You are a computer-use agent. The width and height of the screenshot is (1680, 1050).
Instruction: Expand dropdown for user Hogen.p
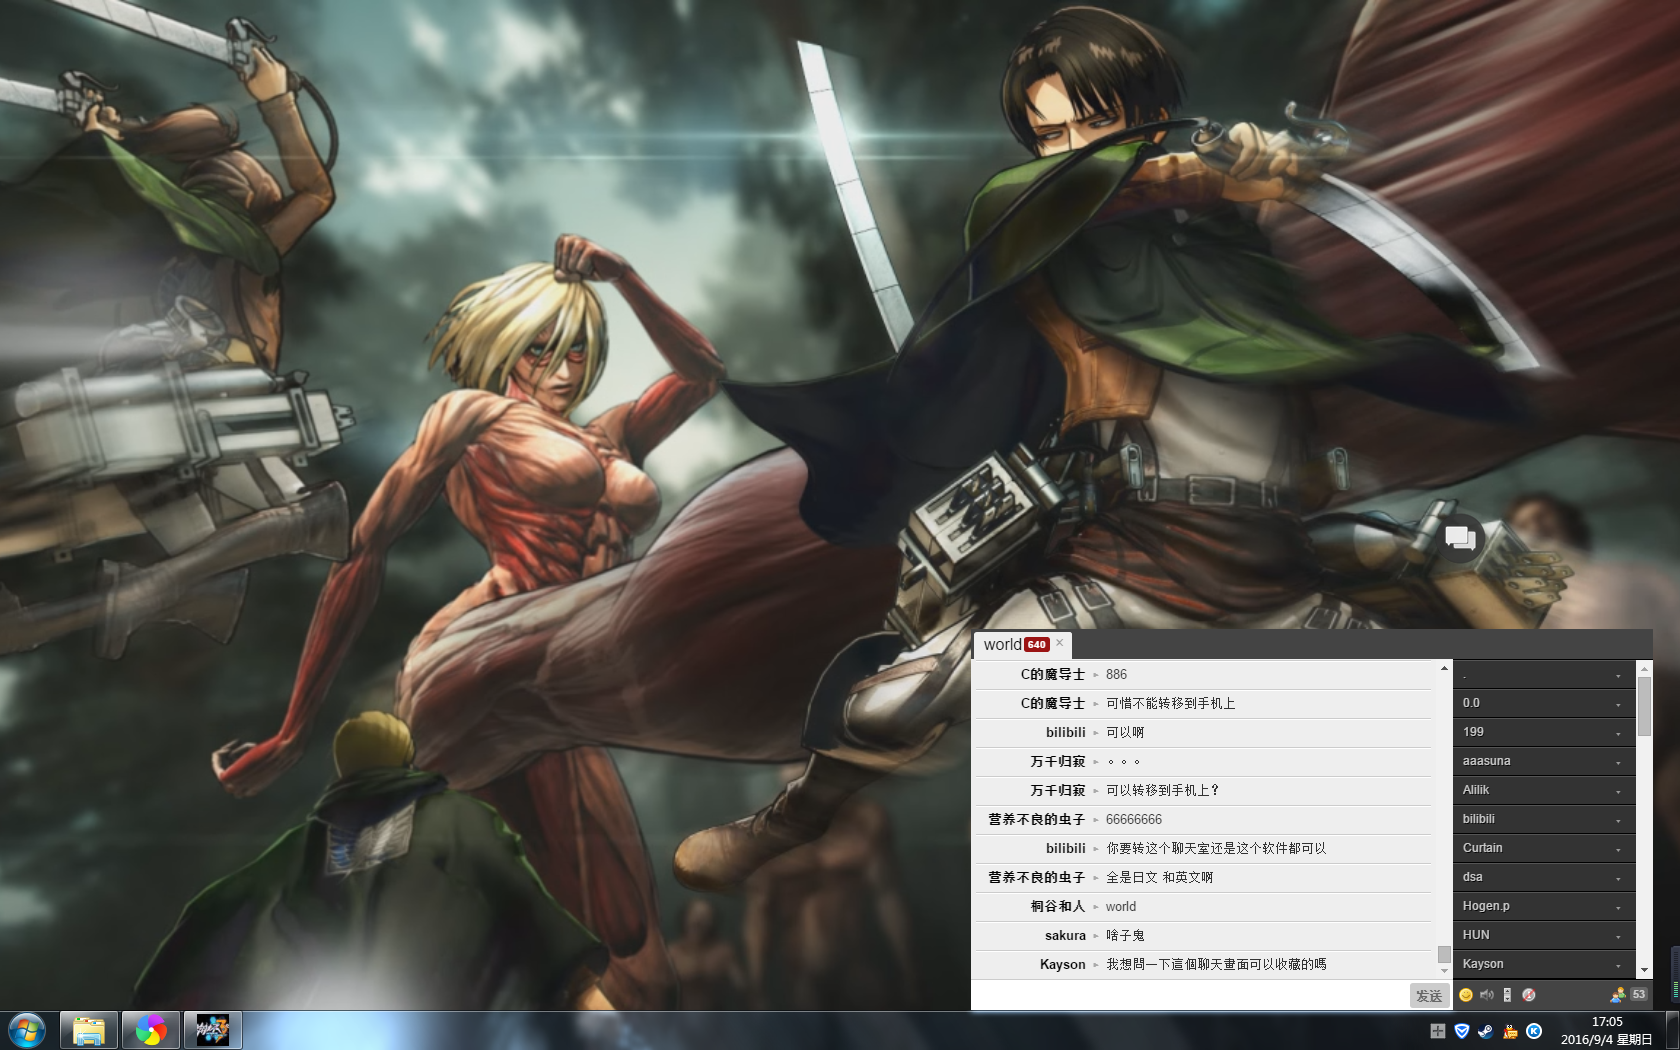[1618, 907]
